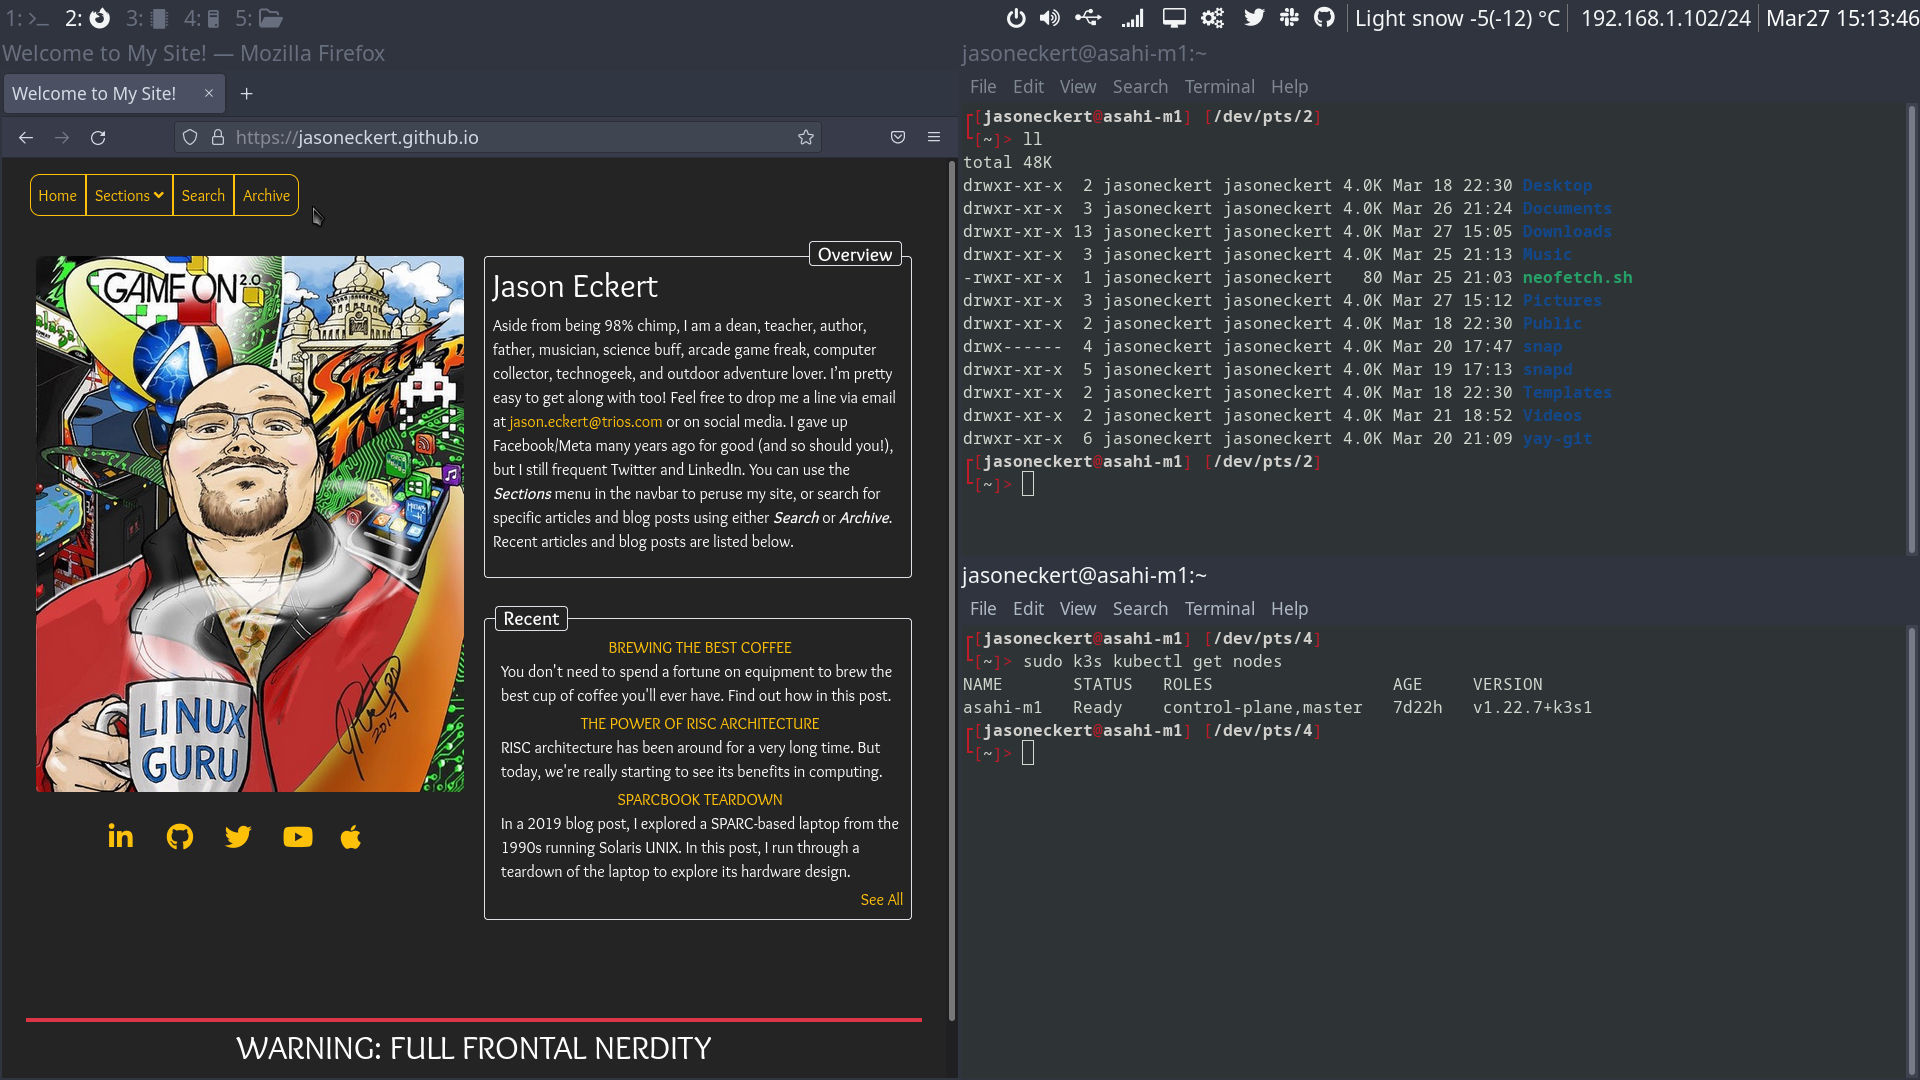
Task: Click the Home menu item
Action: click(57, 195)
